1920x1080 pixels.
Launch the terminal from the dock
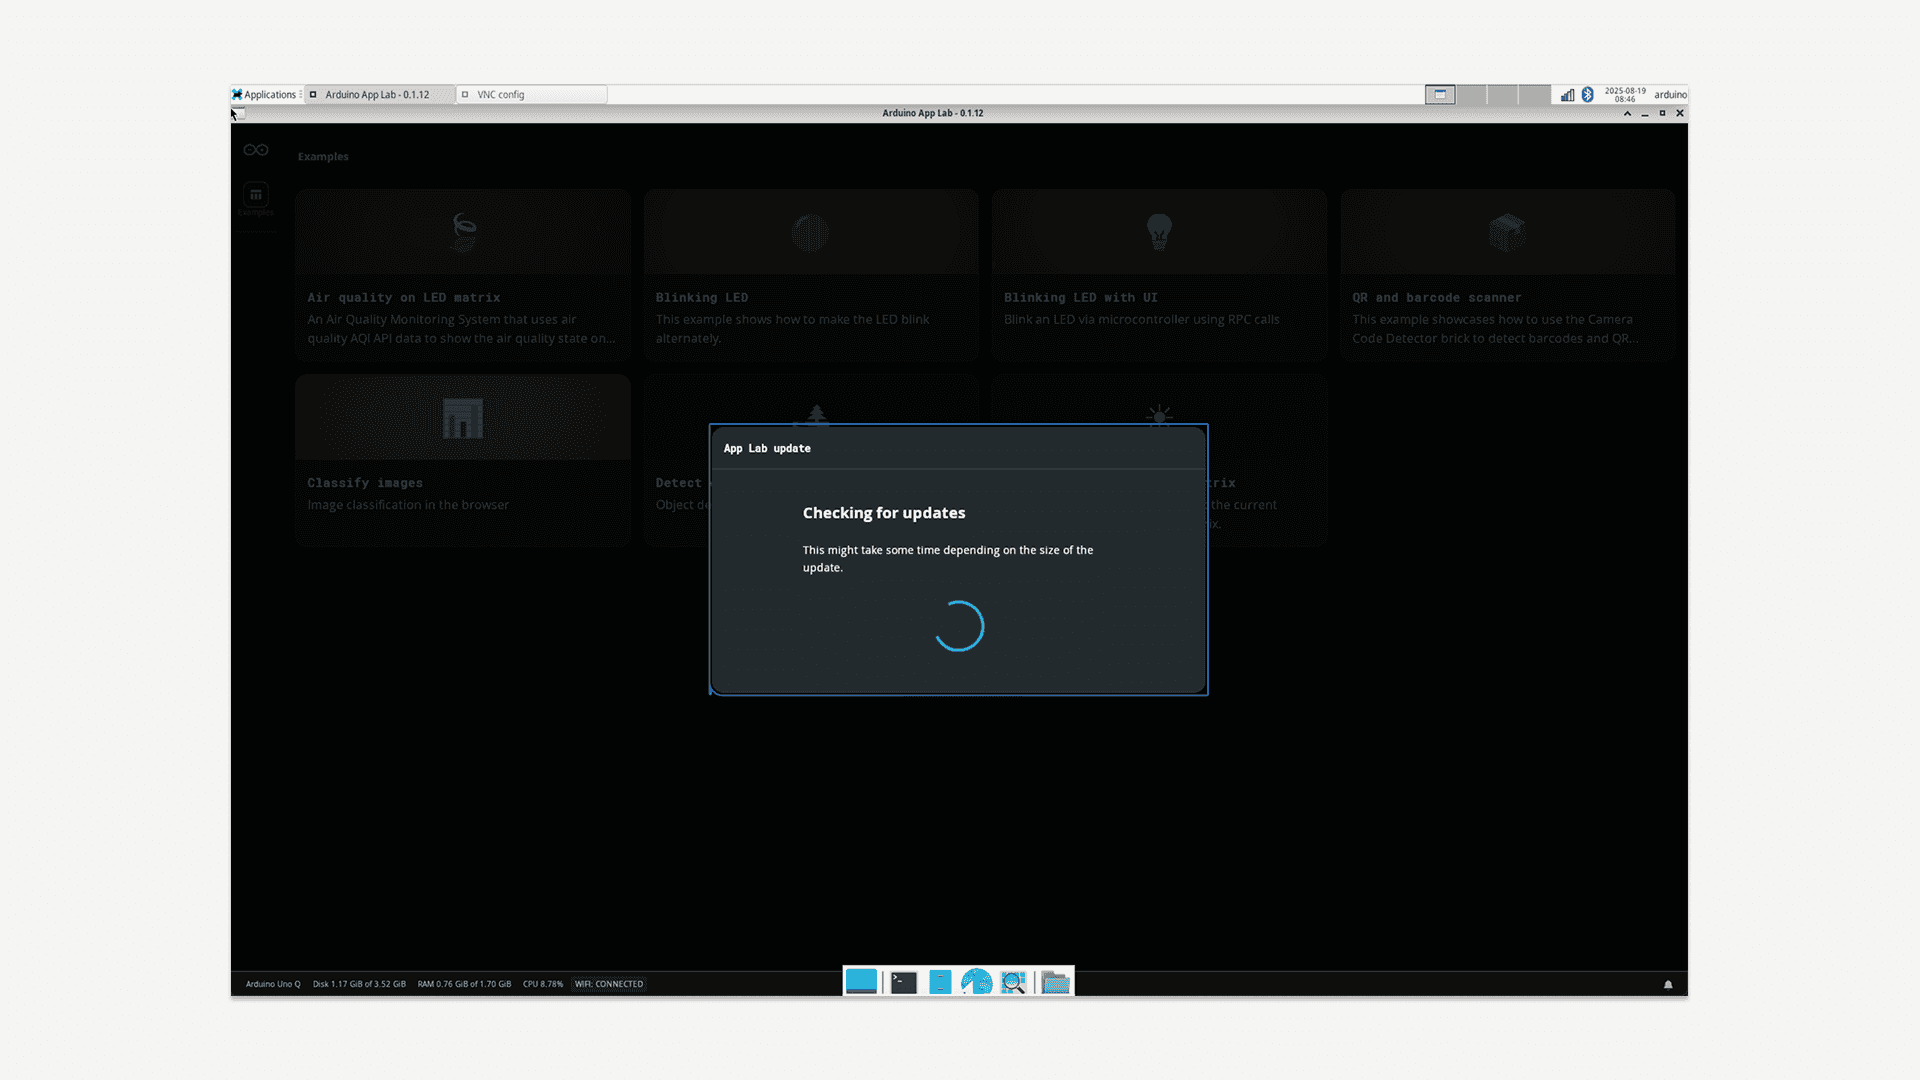pyautogui.click(x=904, y=983)
